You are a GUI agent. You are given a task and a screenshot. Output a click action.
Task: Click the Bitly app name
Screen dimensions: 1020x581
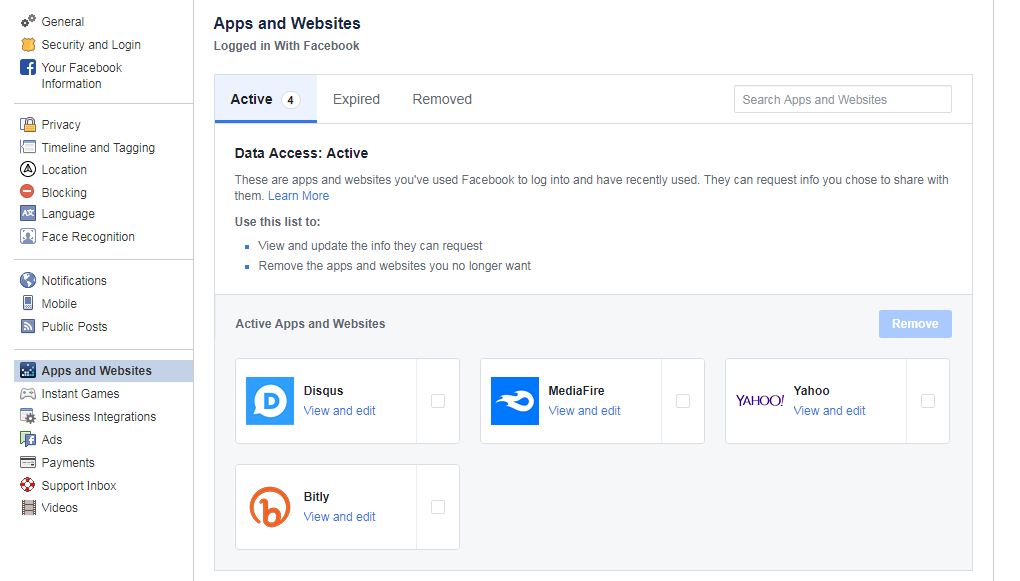(x=316, y=496)
